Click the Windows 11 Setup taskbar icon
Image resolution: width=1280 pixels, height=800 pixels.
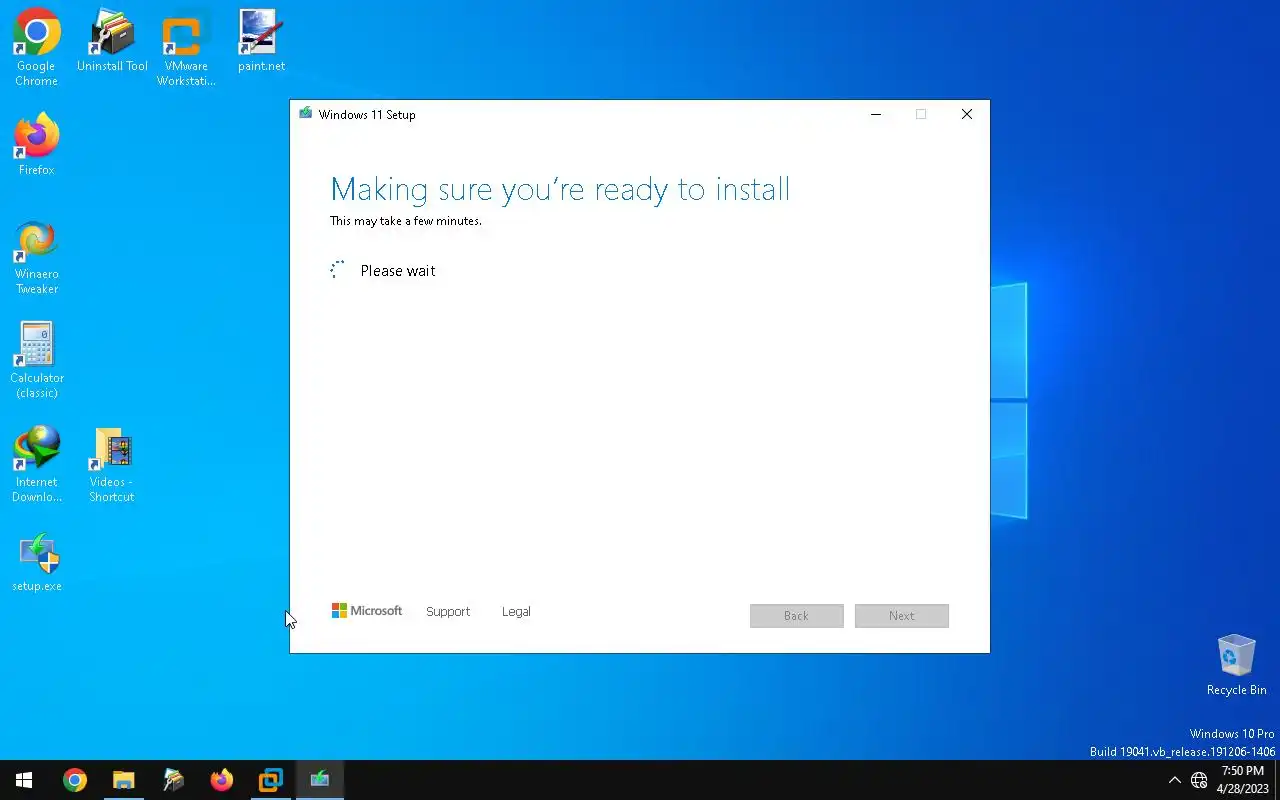319,780
